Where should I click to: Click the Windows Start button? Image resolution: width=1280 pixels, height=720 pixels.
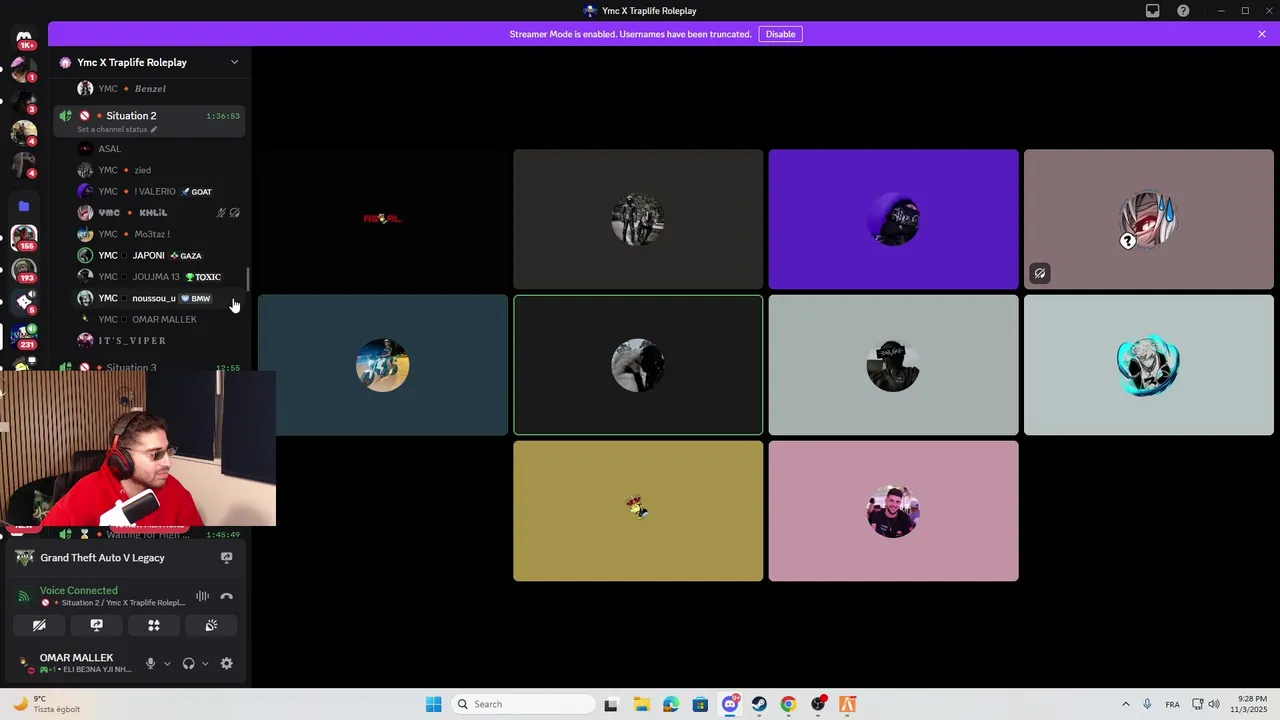pos(433,704)
